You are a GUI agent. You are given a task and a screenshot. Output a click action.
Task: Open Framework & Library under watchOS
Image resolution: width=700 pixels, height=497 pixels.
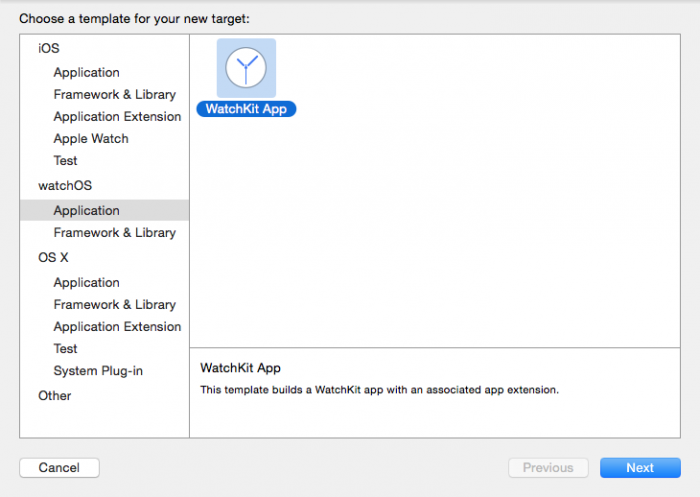click(114, 233)
